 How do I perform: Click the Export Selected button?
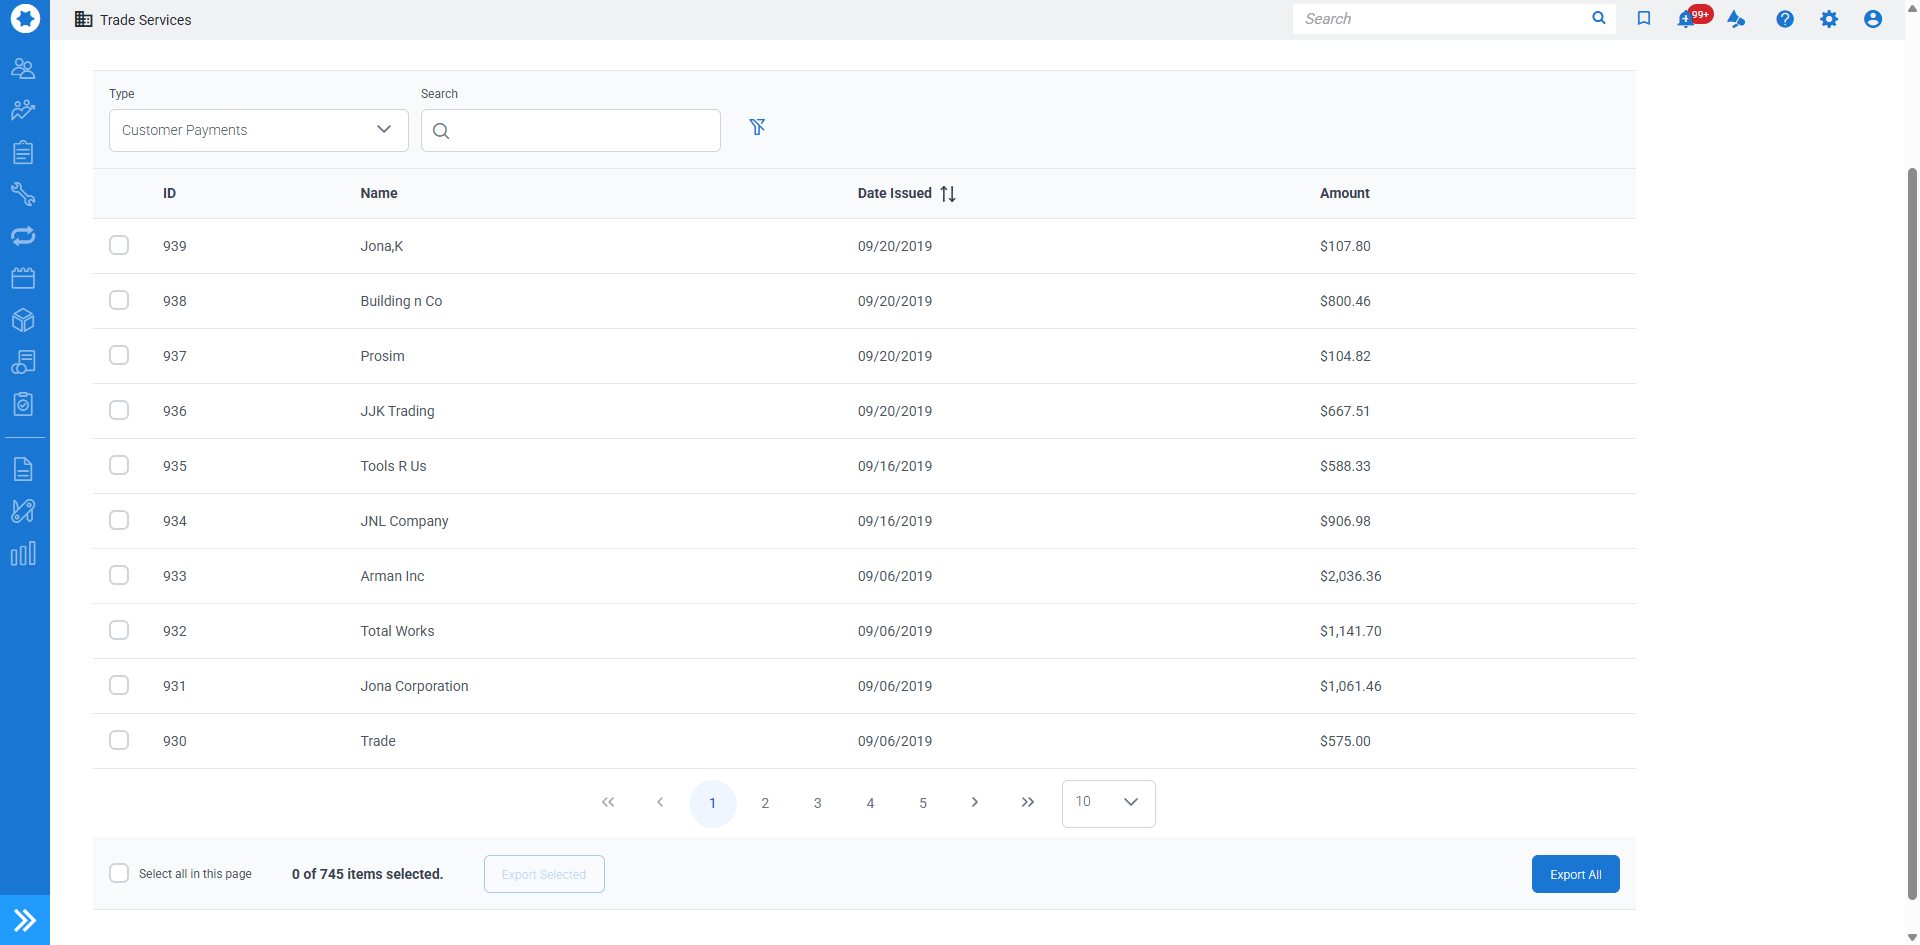pos(543,873)
